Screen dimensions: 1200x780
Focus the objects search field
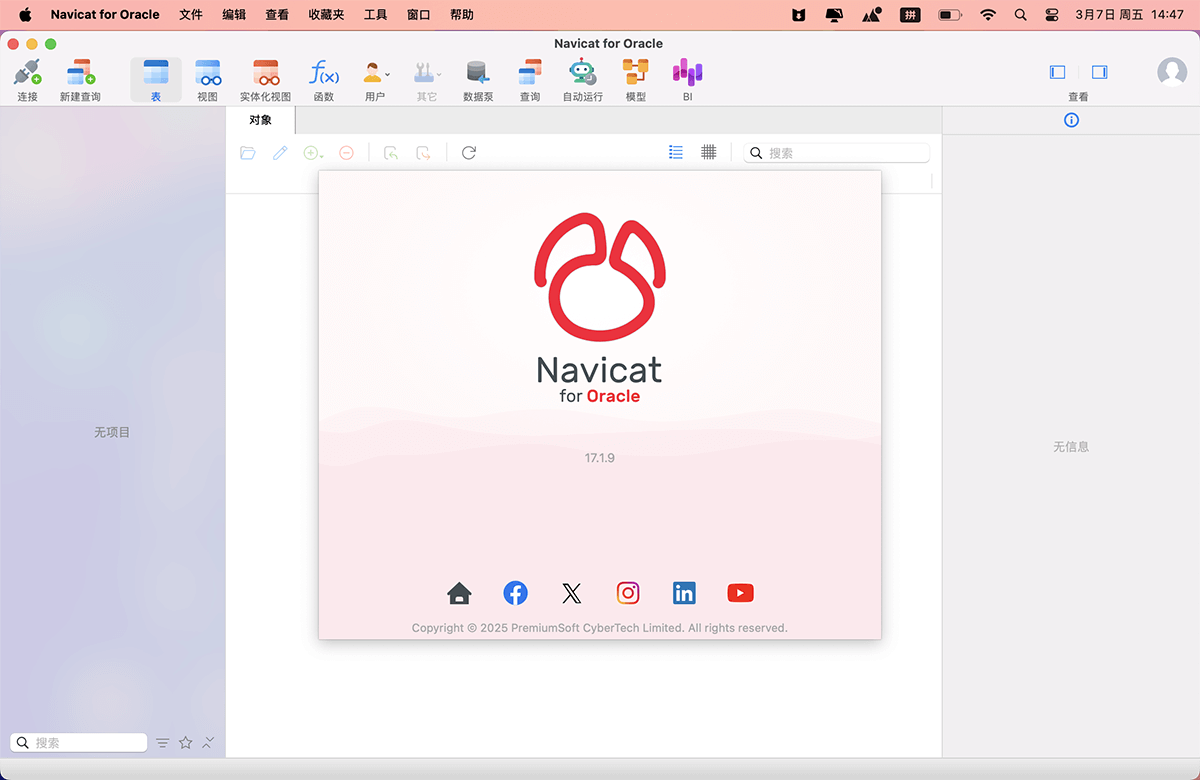pos(837,153)
